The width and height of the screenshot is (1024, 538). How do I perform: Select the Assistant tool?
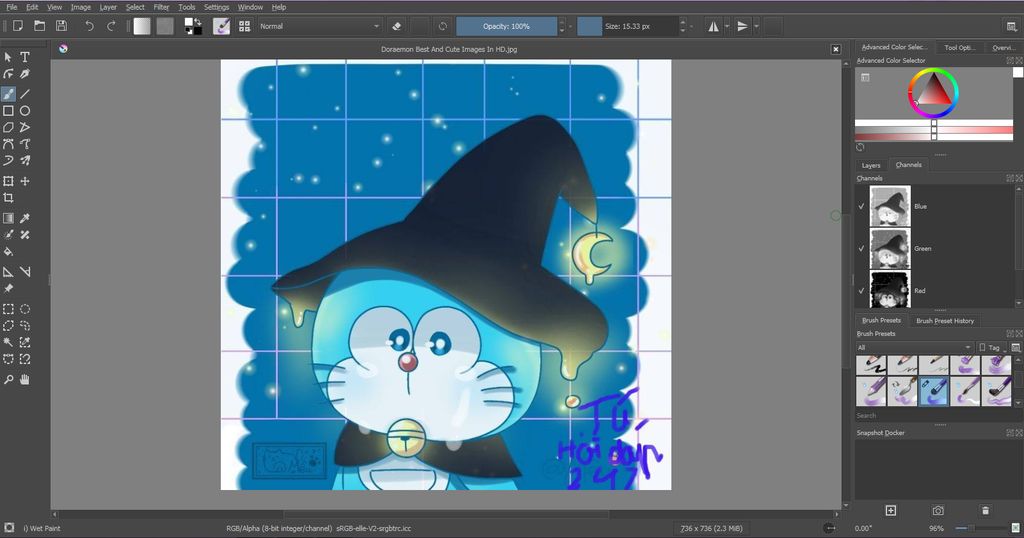coord(8,272)
